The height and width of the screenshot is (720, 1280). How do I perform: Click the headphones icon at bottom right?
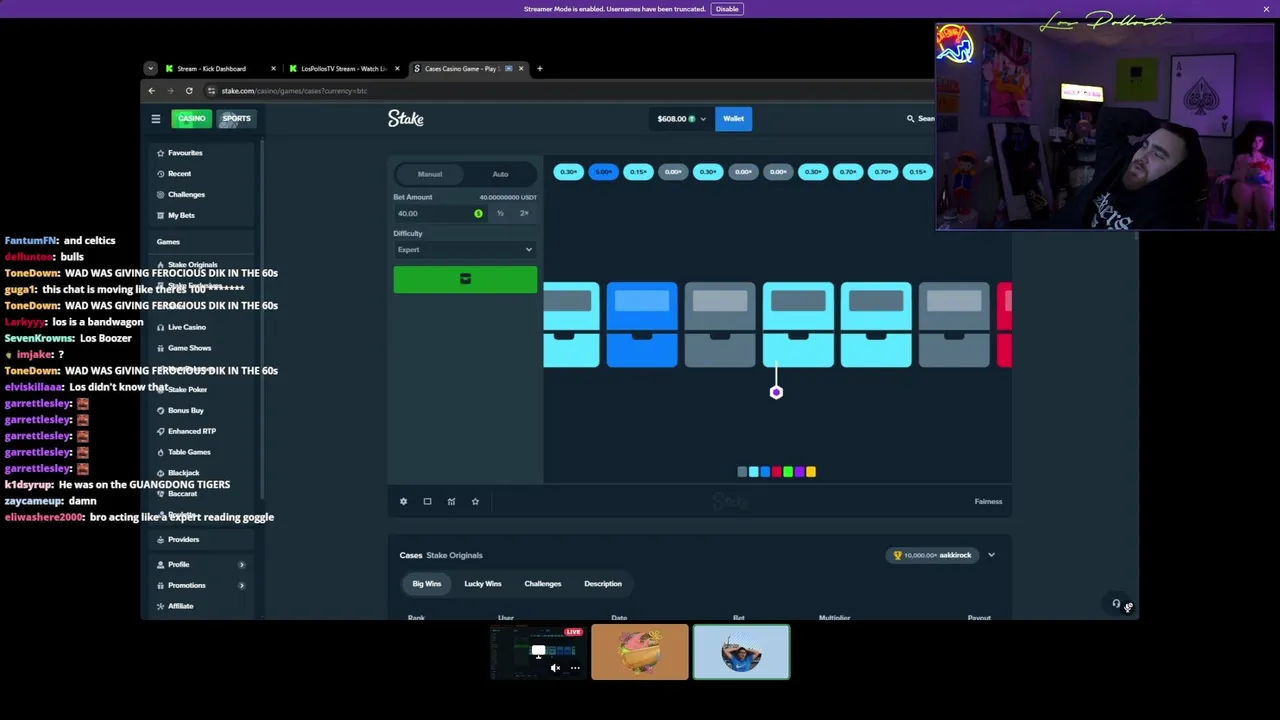(1116, 604)
